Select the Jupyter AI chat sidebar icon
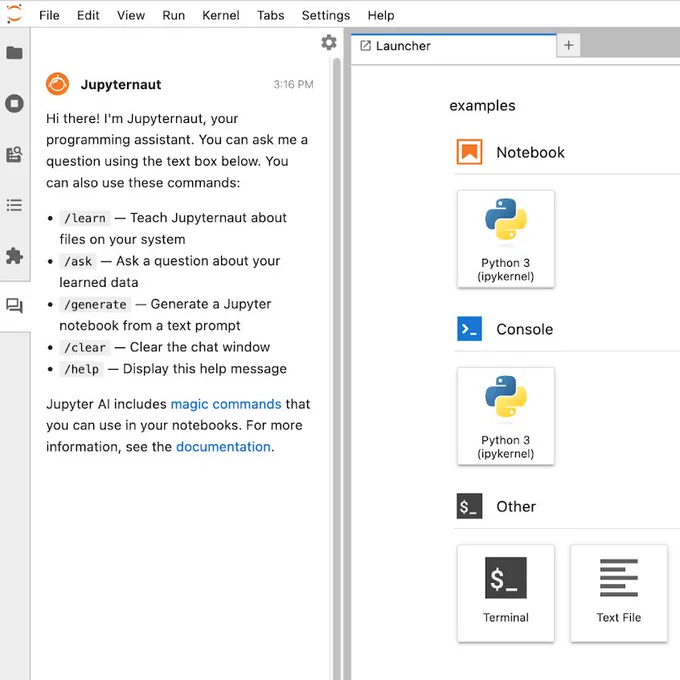The image size is (680, 680). [x=14, y=306]
